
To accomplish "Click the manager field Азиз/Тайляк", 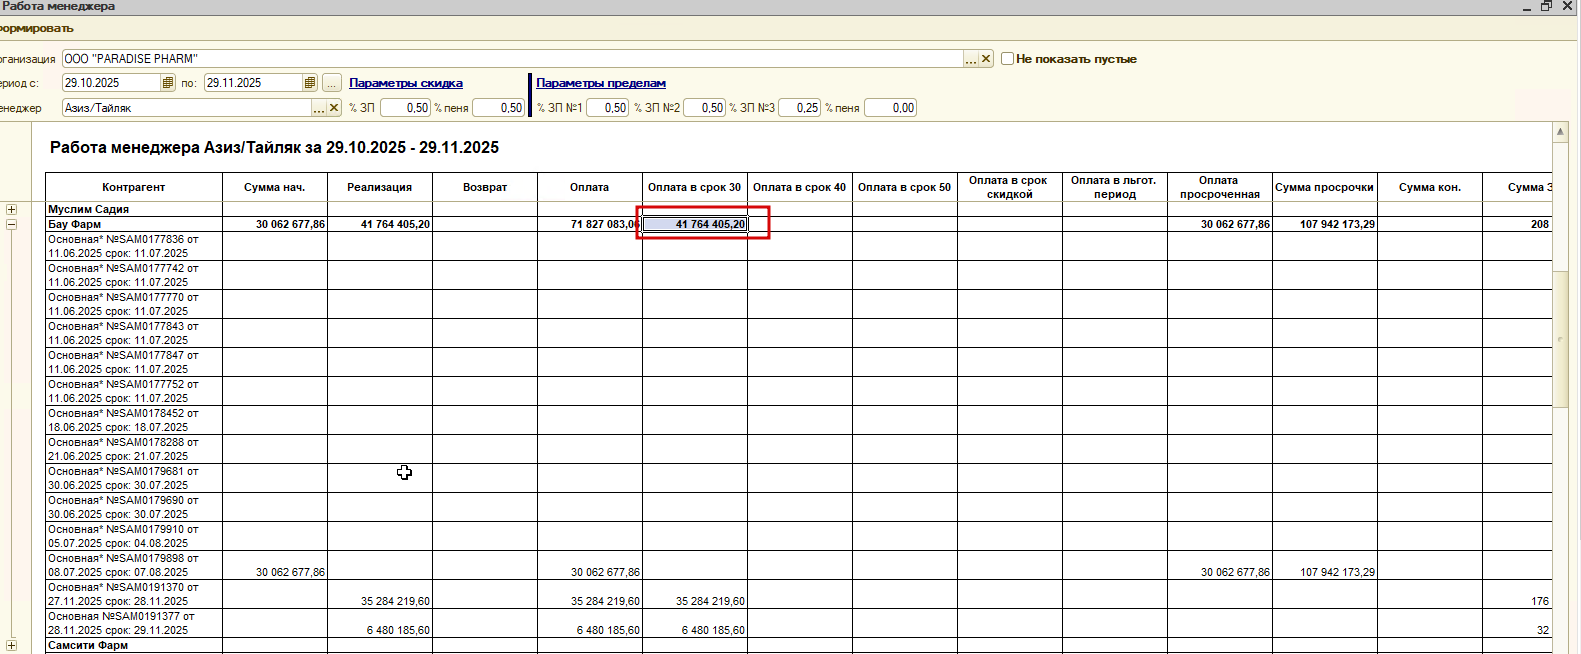I will [x=187, y=108].
